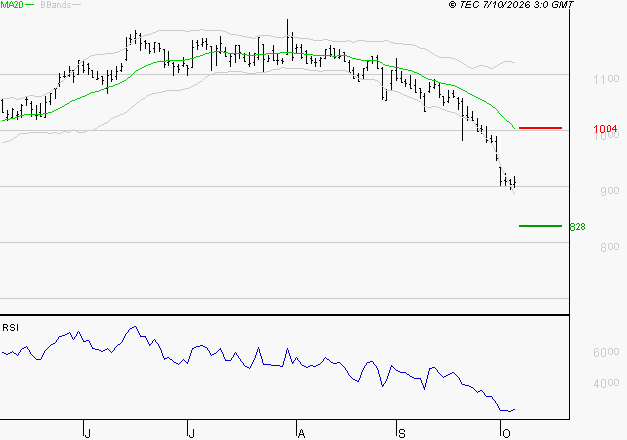This screenshot has height=440, width=627.
Task: Click the red resistance level line
Action: coord(540,128)
